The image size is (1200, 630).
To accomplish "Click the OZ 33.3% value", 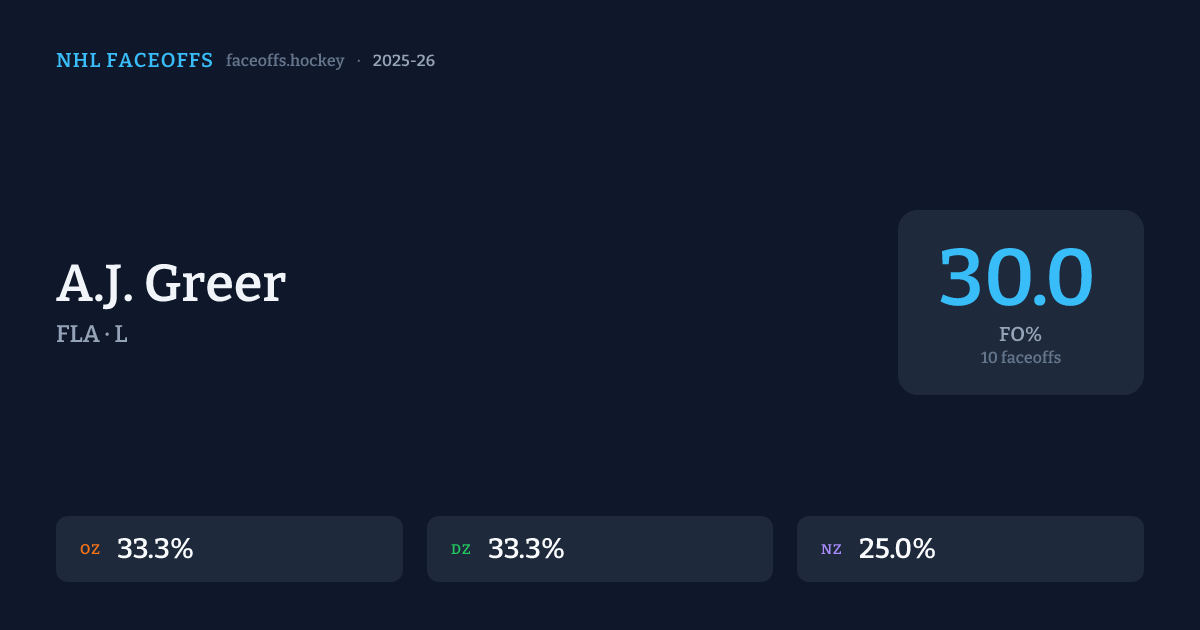I will 155,549.
